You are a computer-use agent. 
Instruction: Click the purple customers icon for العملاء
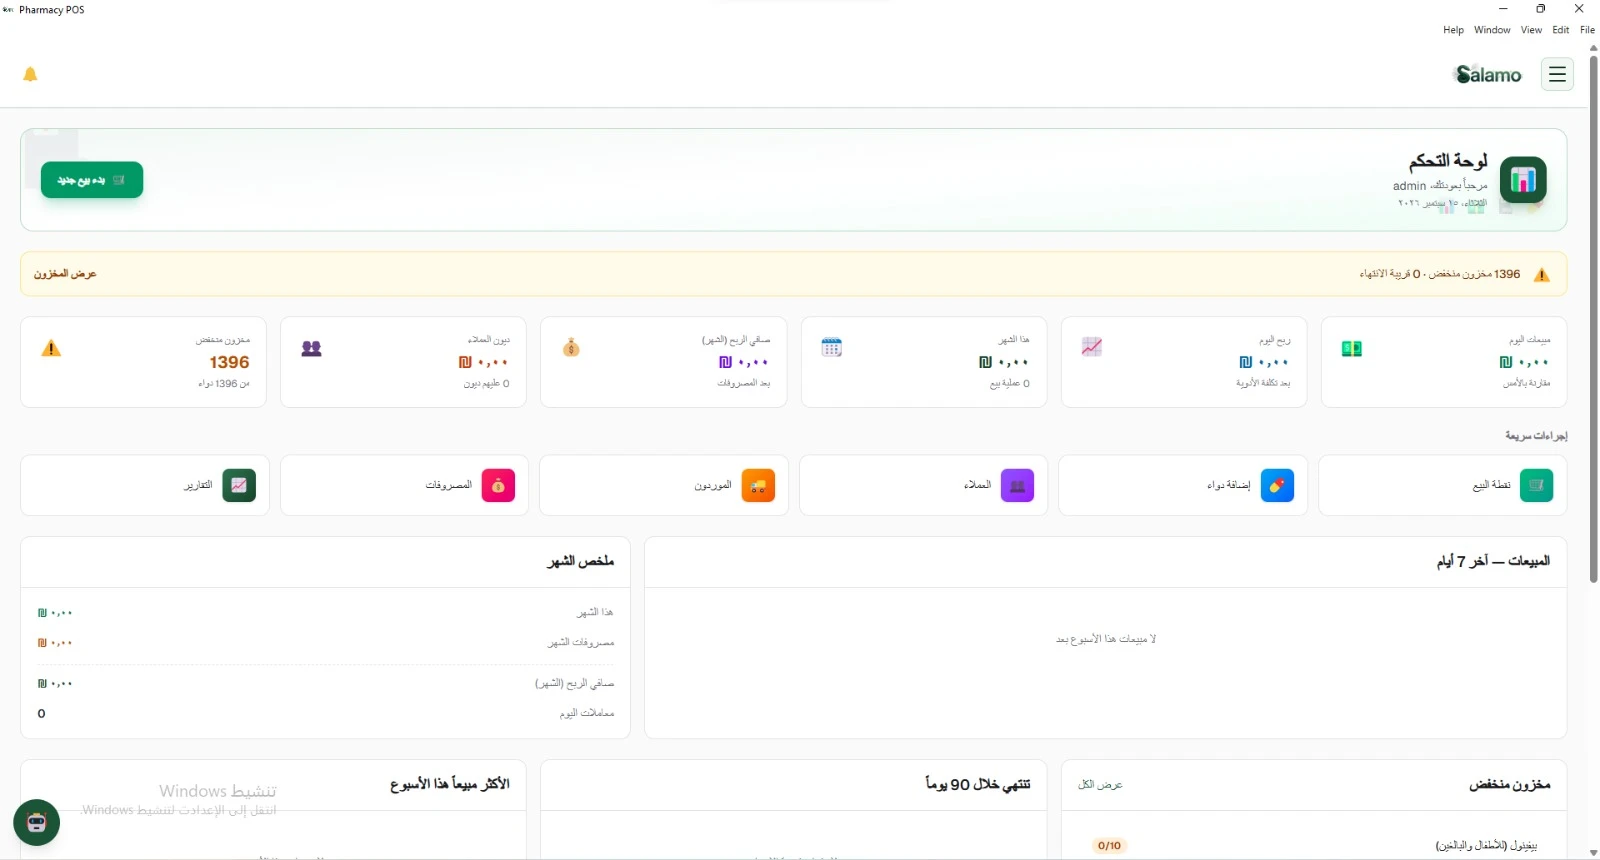[x=1017, y=485]
